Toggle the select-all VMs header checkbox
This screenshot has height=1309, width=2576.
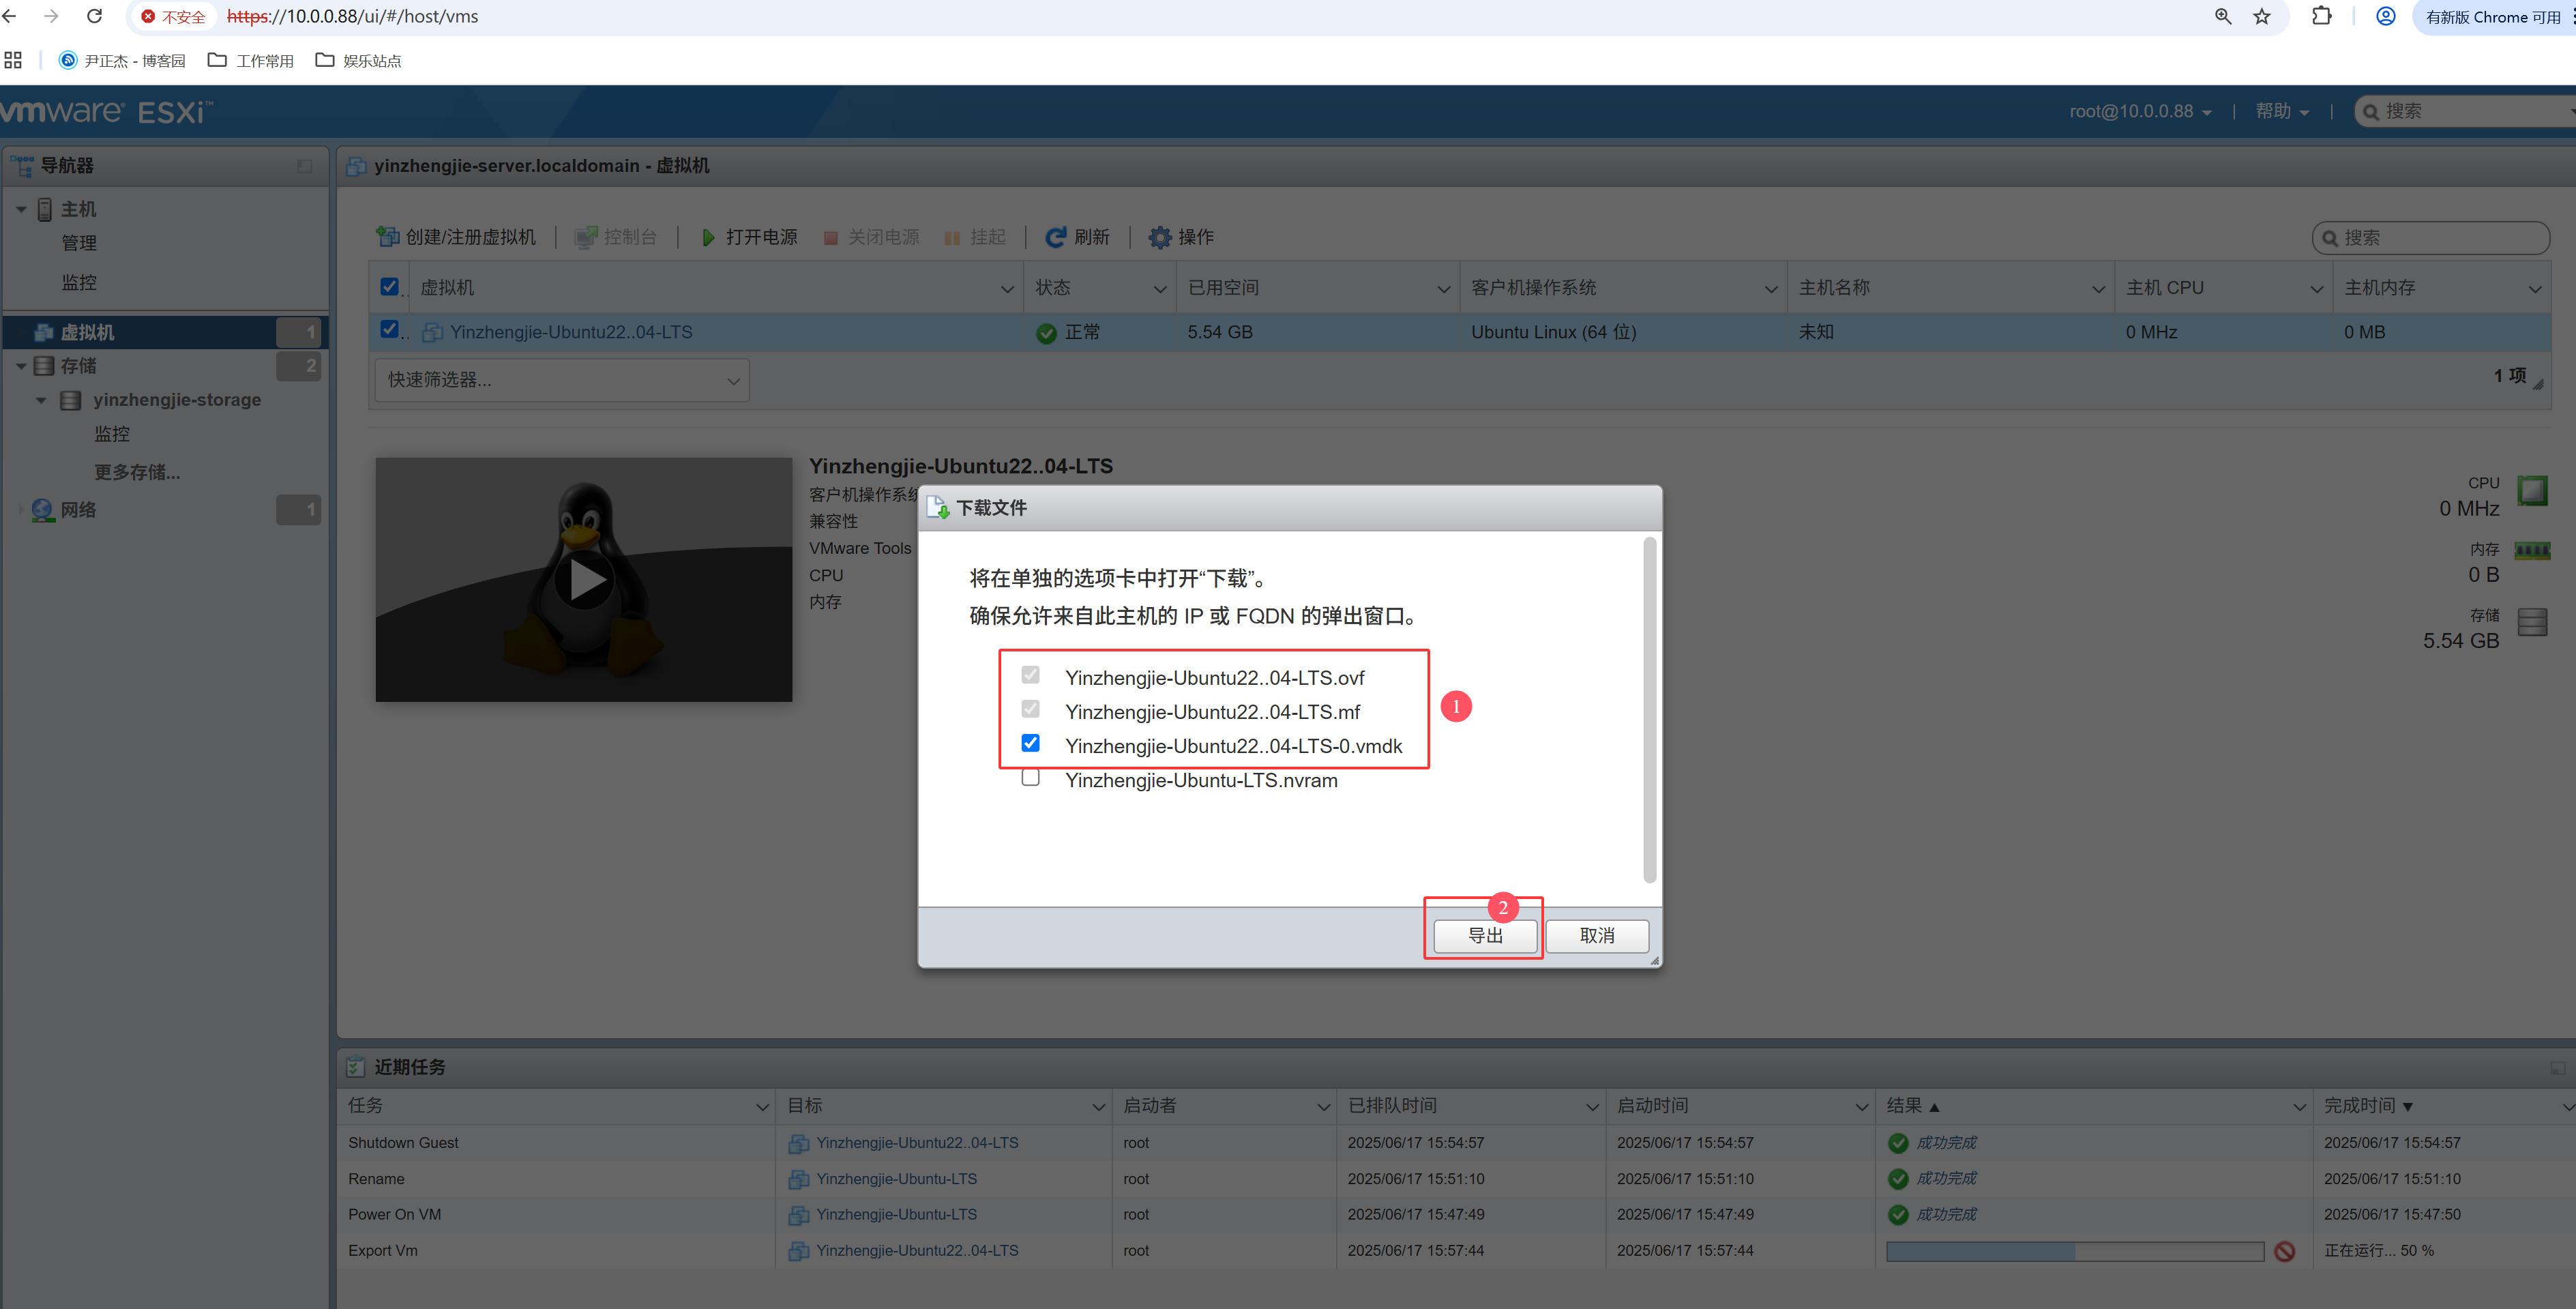pos(390,287)
